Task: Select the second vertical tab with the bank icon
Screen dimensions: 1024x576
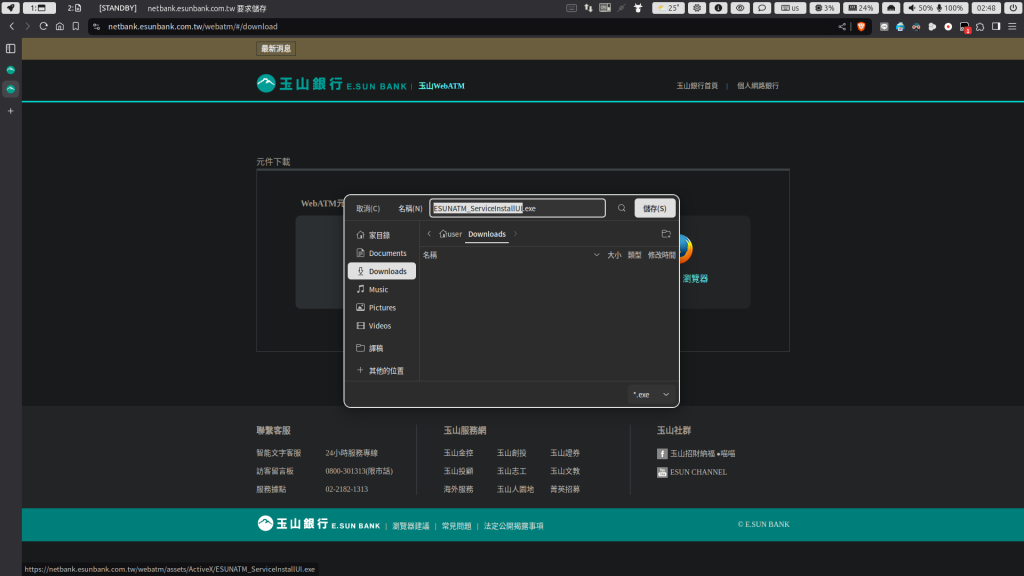Action: (10, 89)
